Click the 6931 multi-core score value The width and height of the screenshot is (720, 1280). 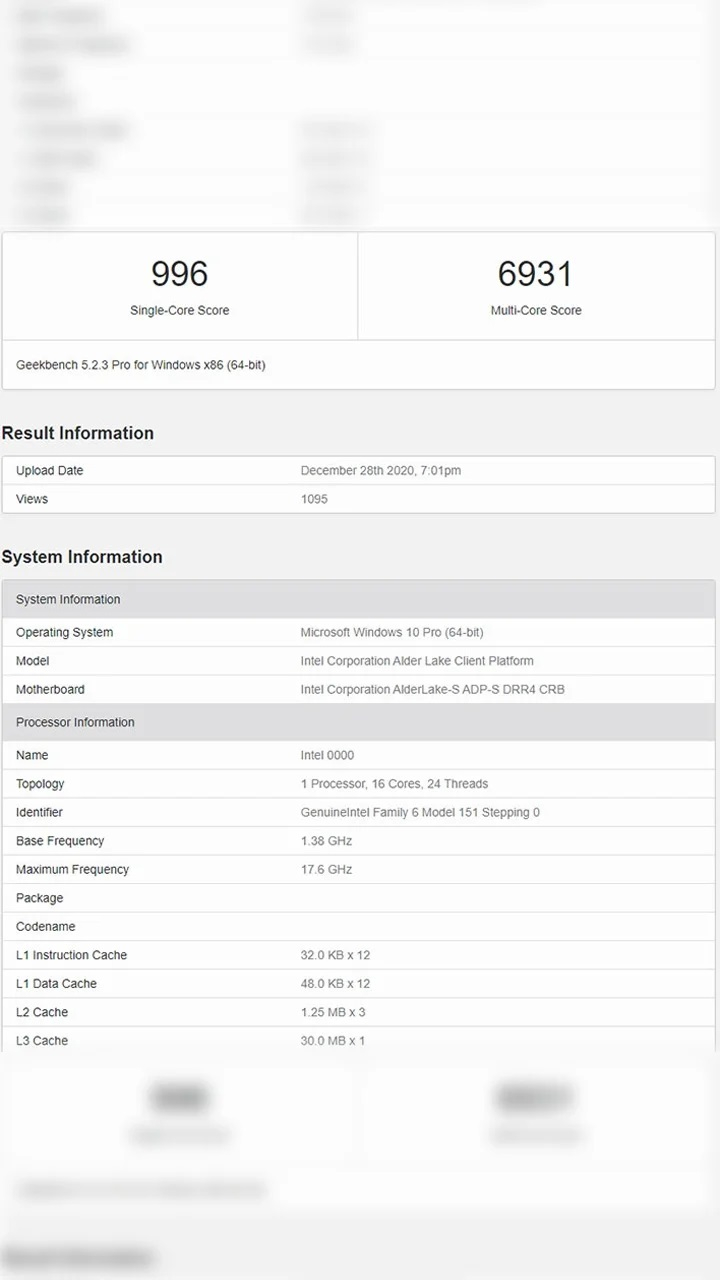click(x=536, y=274)
